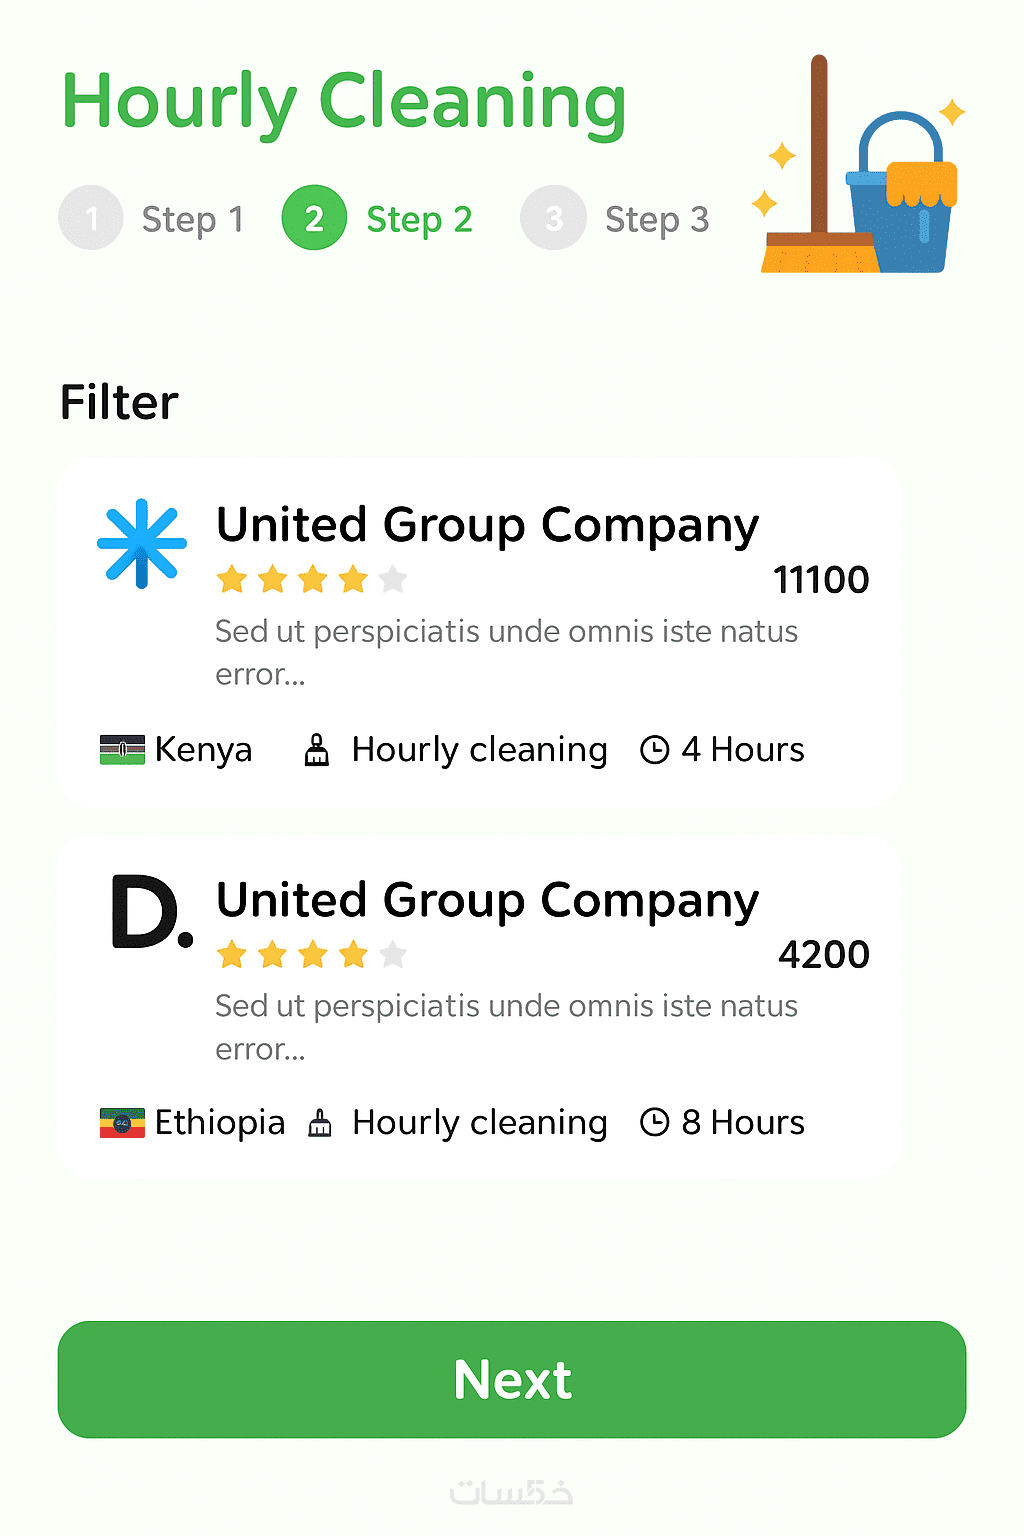Click the star rating on the Kenya card

[x=312, y=579]
